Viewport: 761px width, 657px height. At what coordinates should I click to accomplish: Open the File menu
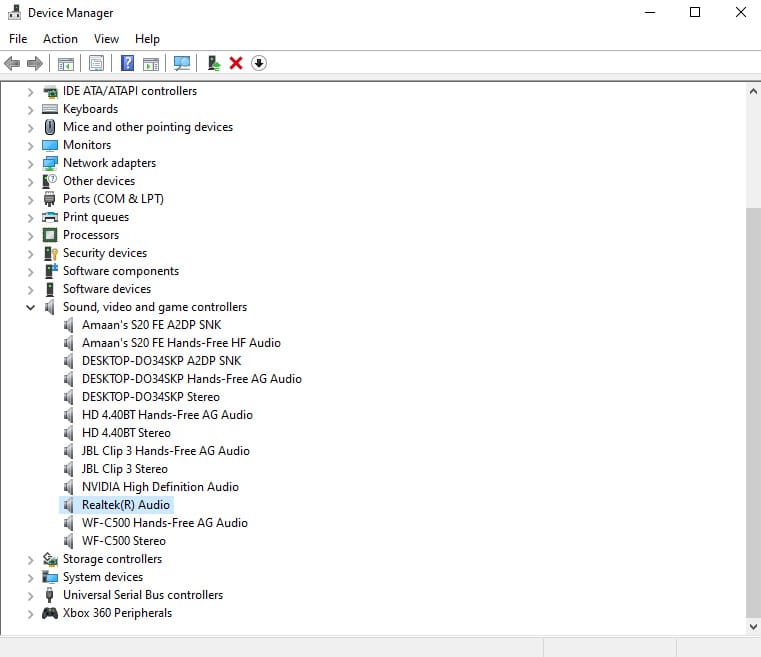tap(18, 39)
